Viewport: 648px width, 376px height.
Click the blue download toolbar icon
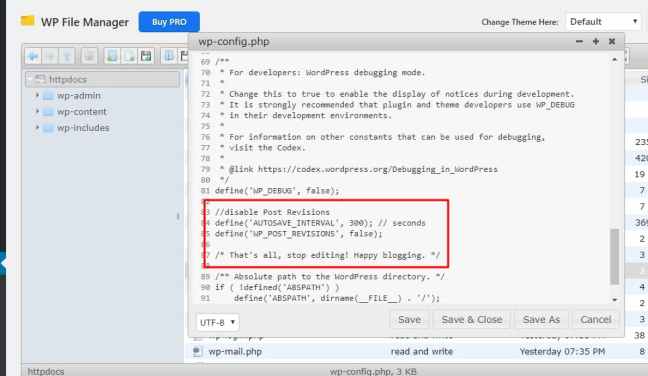click(x=169, y=56)
